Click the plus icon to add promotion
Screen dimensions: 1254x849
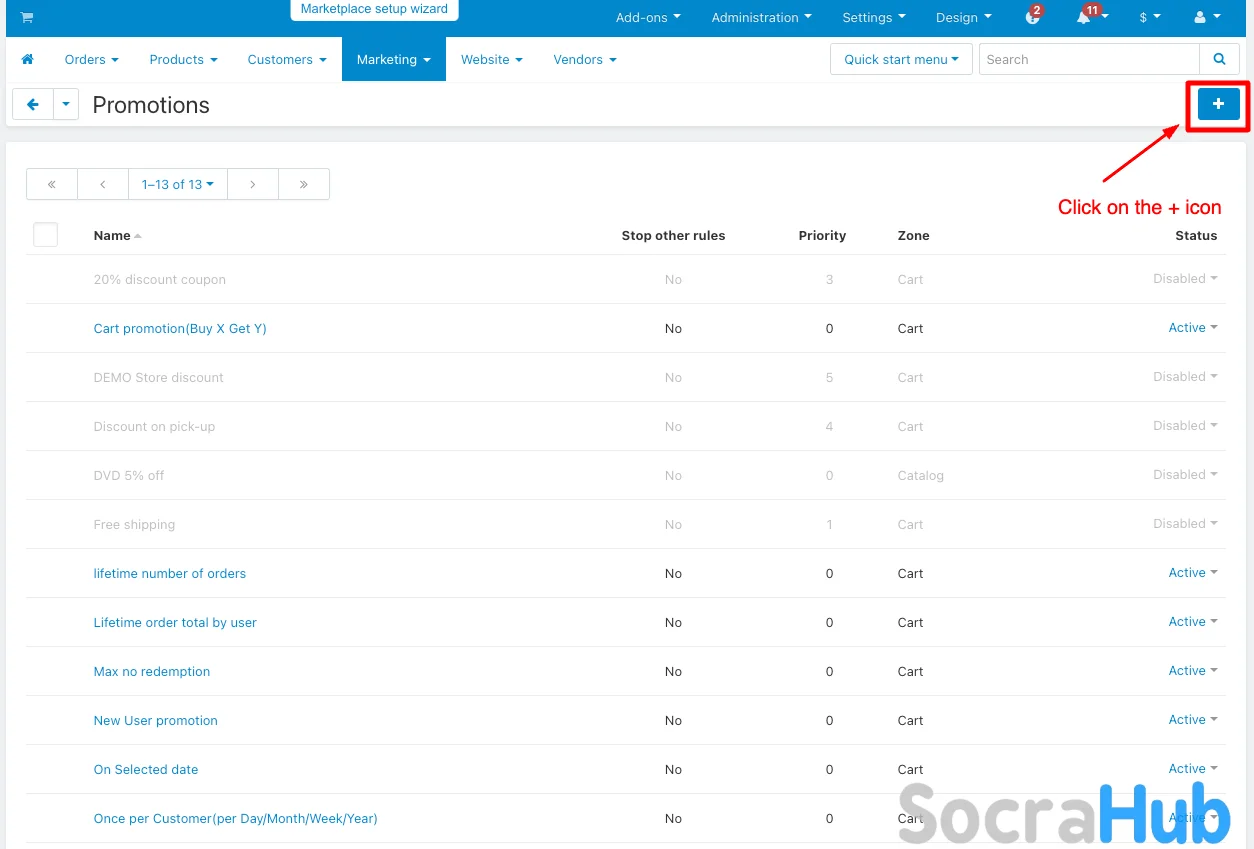pos(1218,104)
